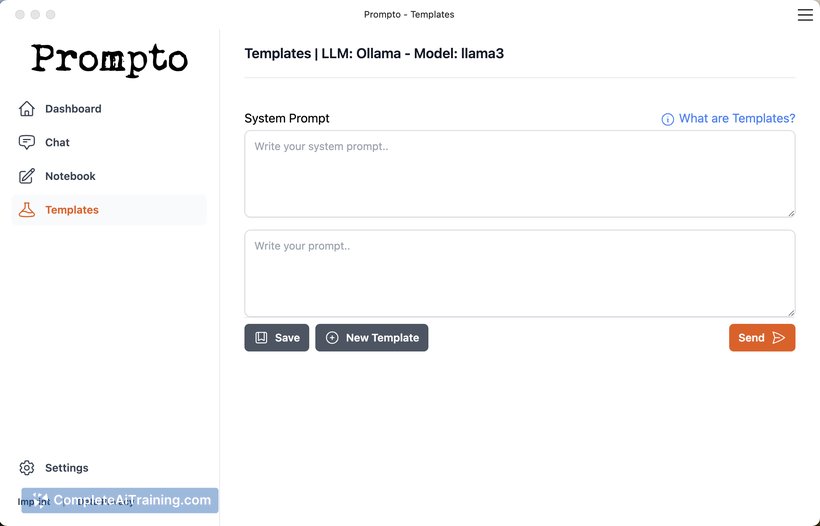
Task: Click the info circle icon beside What are Templates
Action: pos(667,119)
